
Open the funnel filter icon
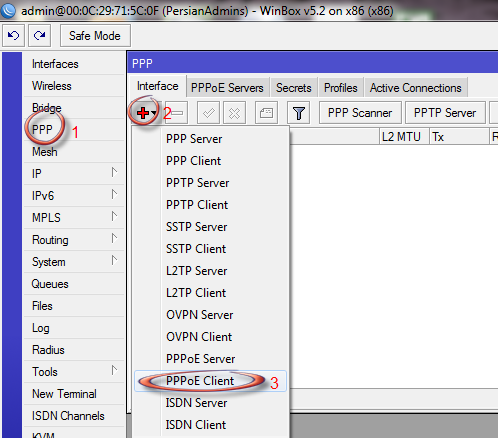(x=298, y=113)
